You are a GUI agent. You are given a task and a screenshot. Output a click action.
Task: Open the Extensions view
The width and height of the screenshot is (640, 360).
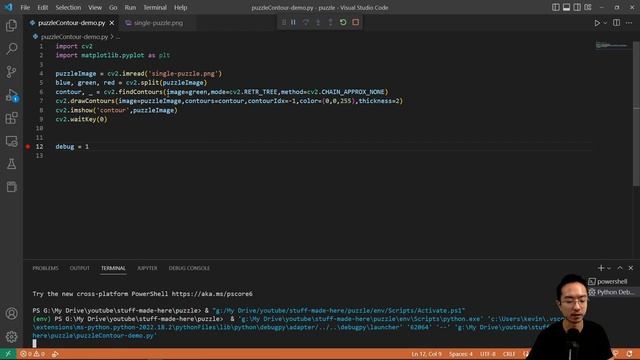(11, 118)
